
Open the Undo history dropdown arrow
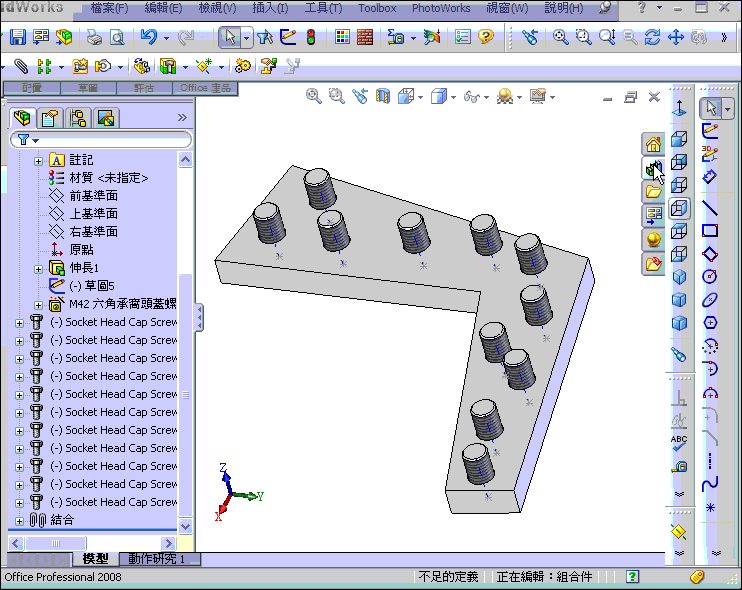[166, 38]
